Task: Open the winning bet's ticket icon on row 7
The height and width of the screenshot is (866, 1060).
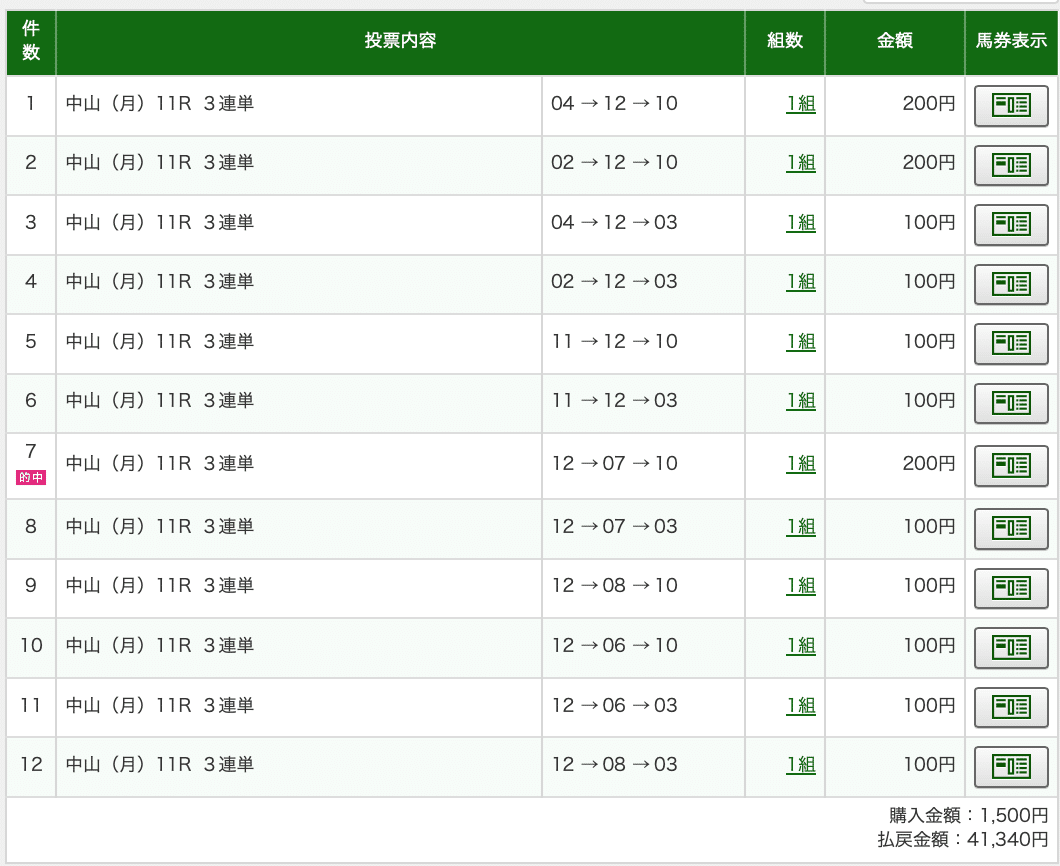Action: coord(1010,465)
